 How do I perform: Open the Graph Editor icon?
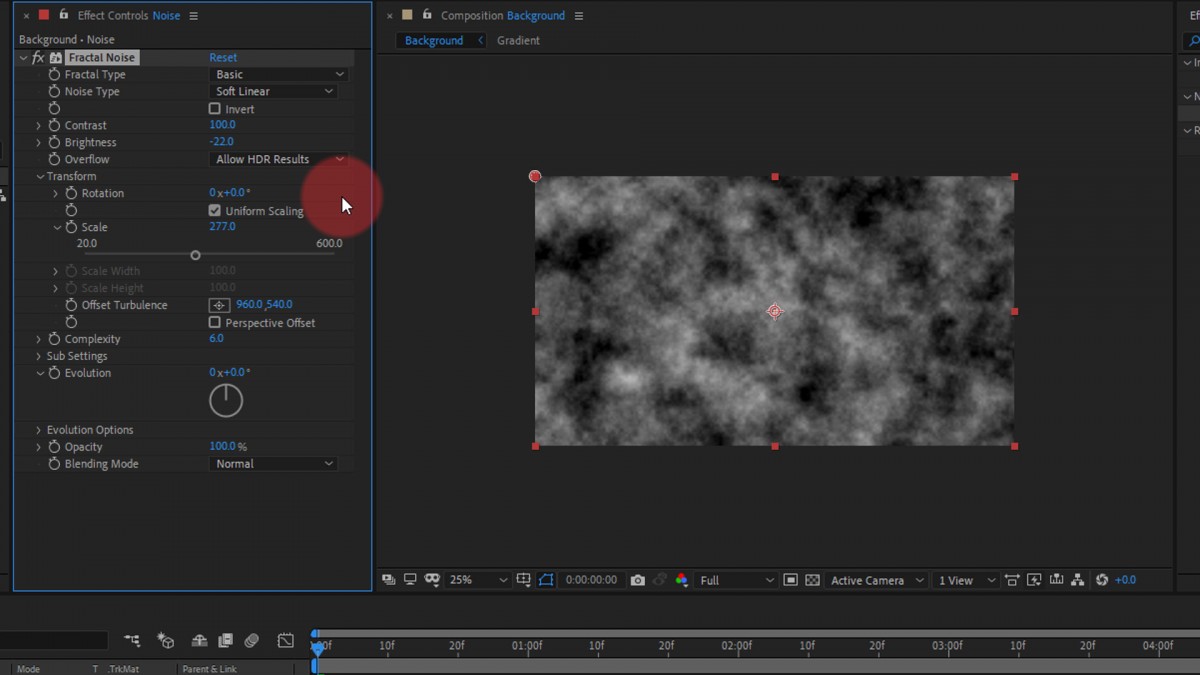coord(286,641)
